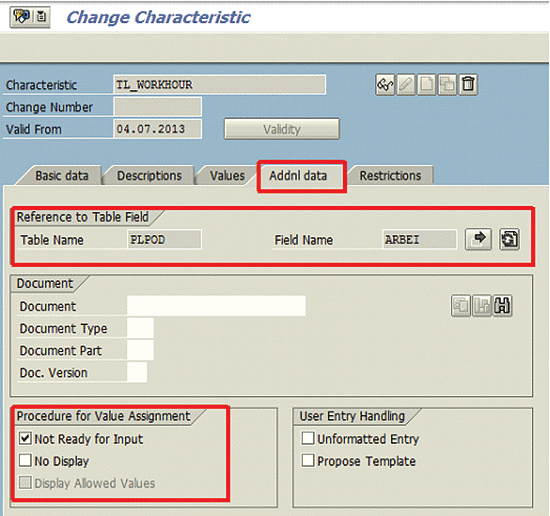Click the trash delete icon

[x=468, y=85]
